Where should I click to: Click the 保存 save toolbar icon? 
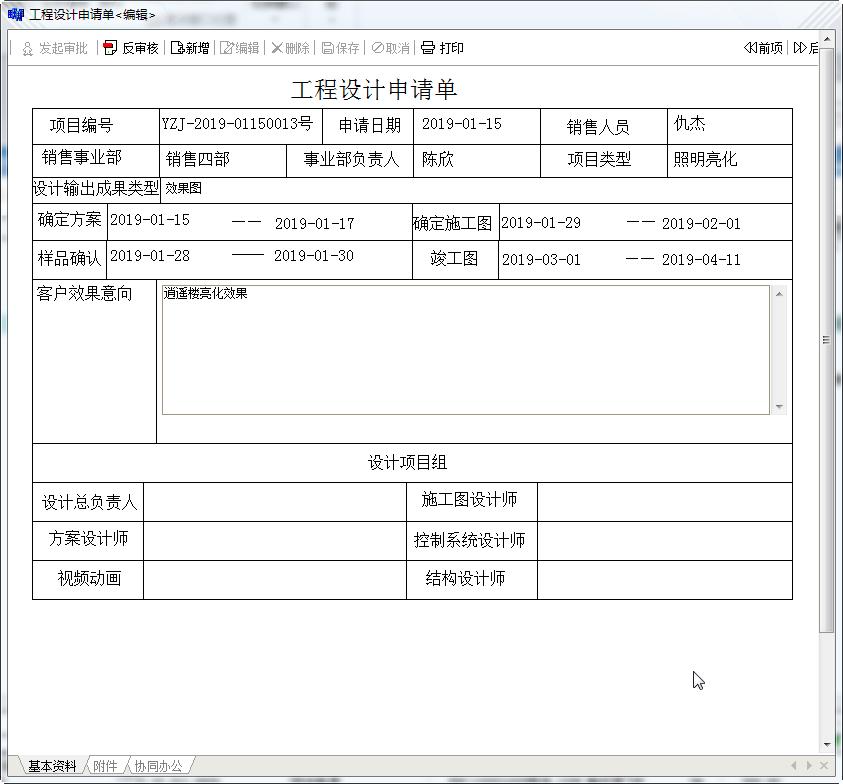(340, 48)
